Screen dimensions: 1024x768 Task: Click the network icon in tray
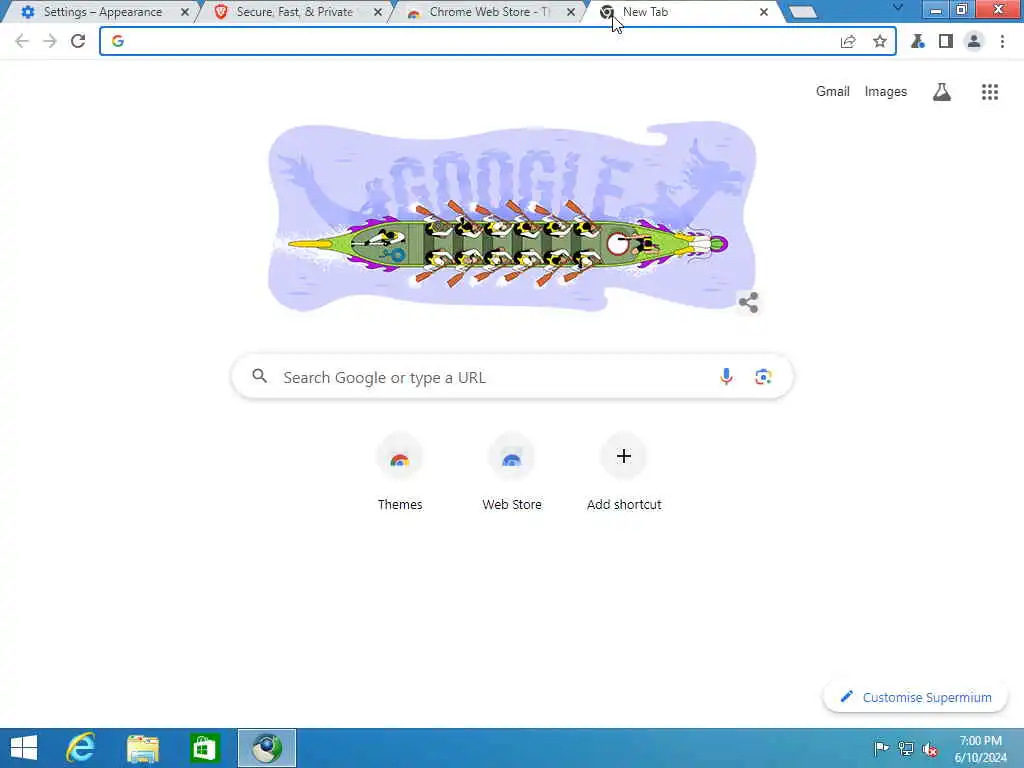[x=905, y=748]
